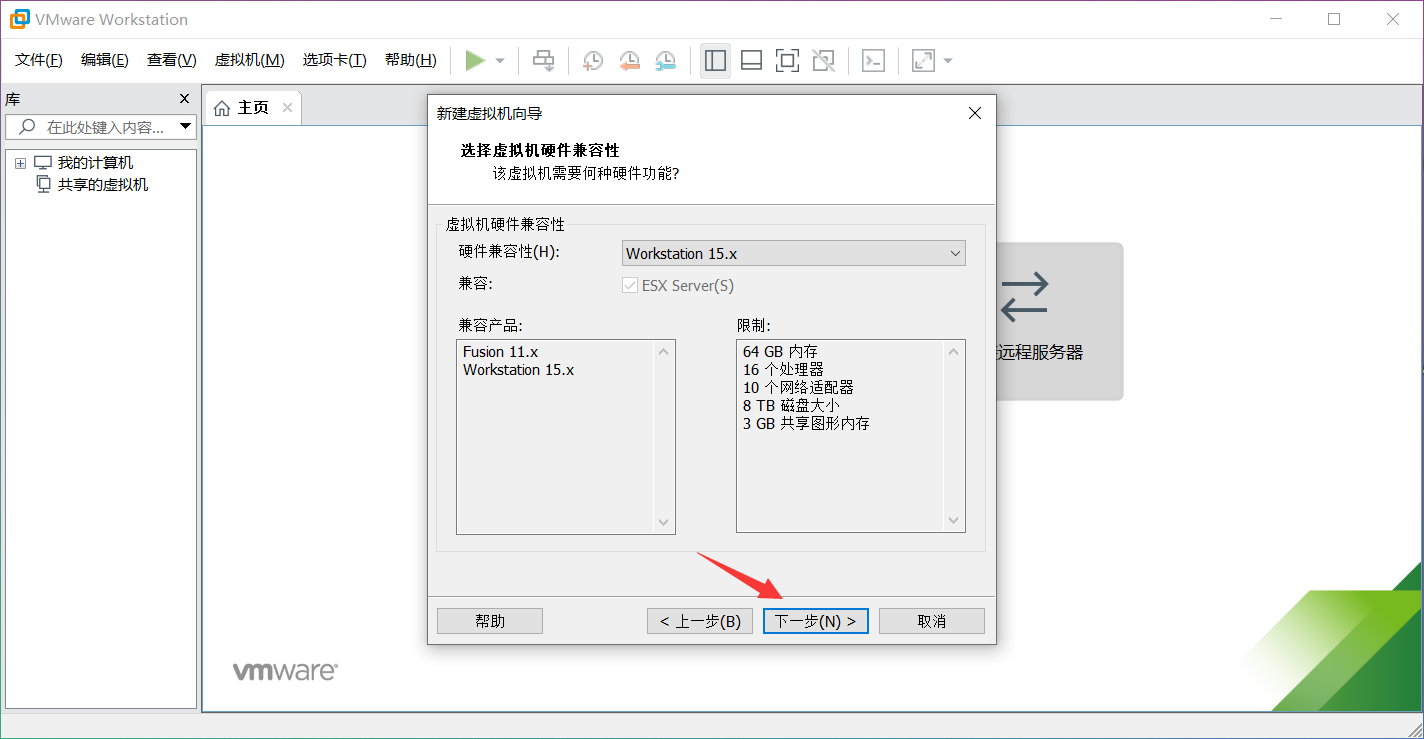Click the Unity mode icon

(x=823, y=60)
